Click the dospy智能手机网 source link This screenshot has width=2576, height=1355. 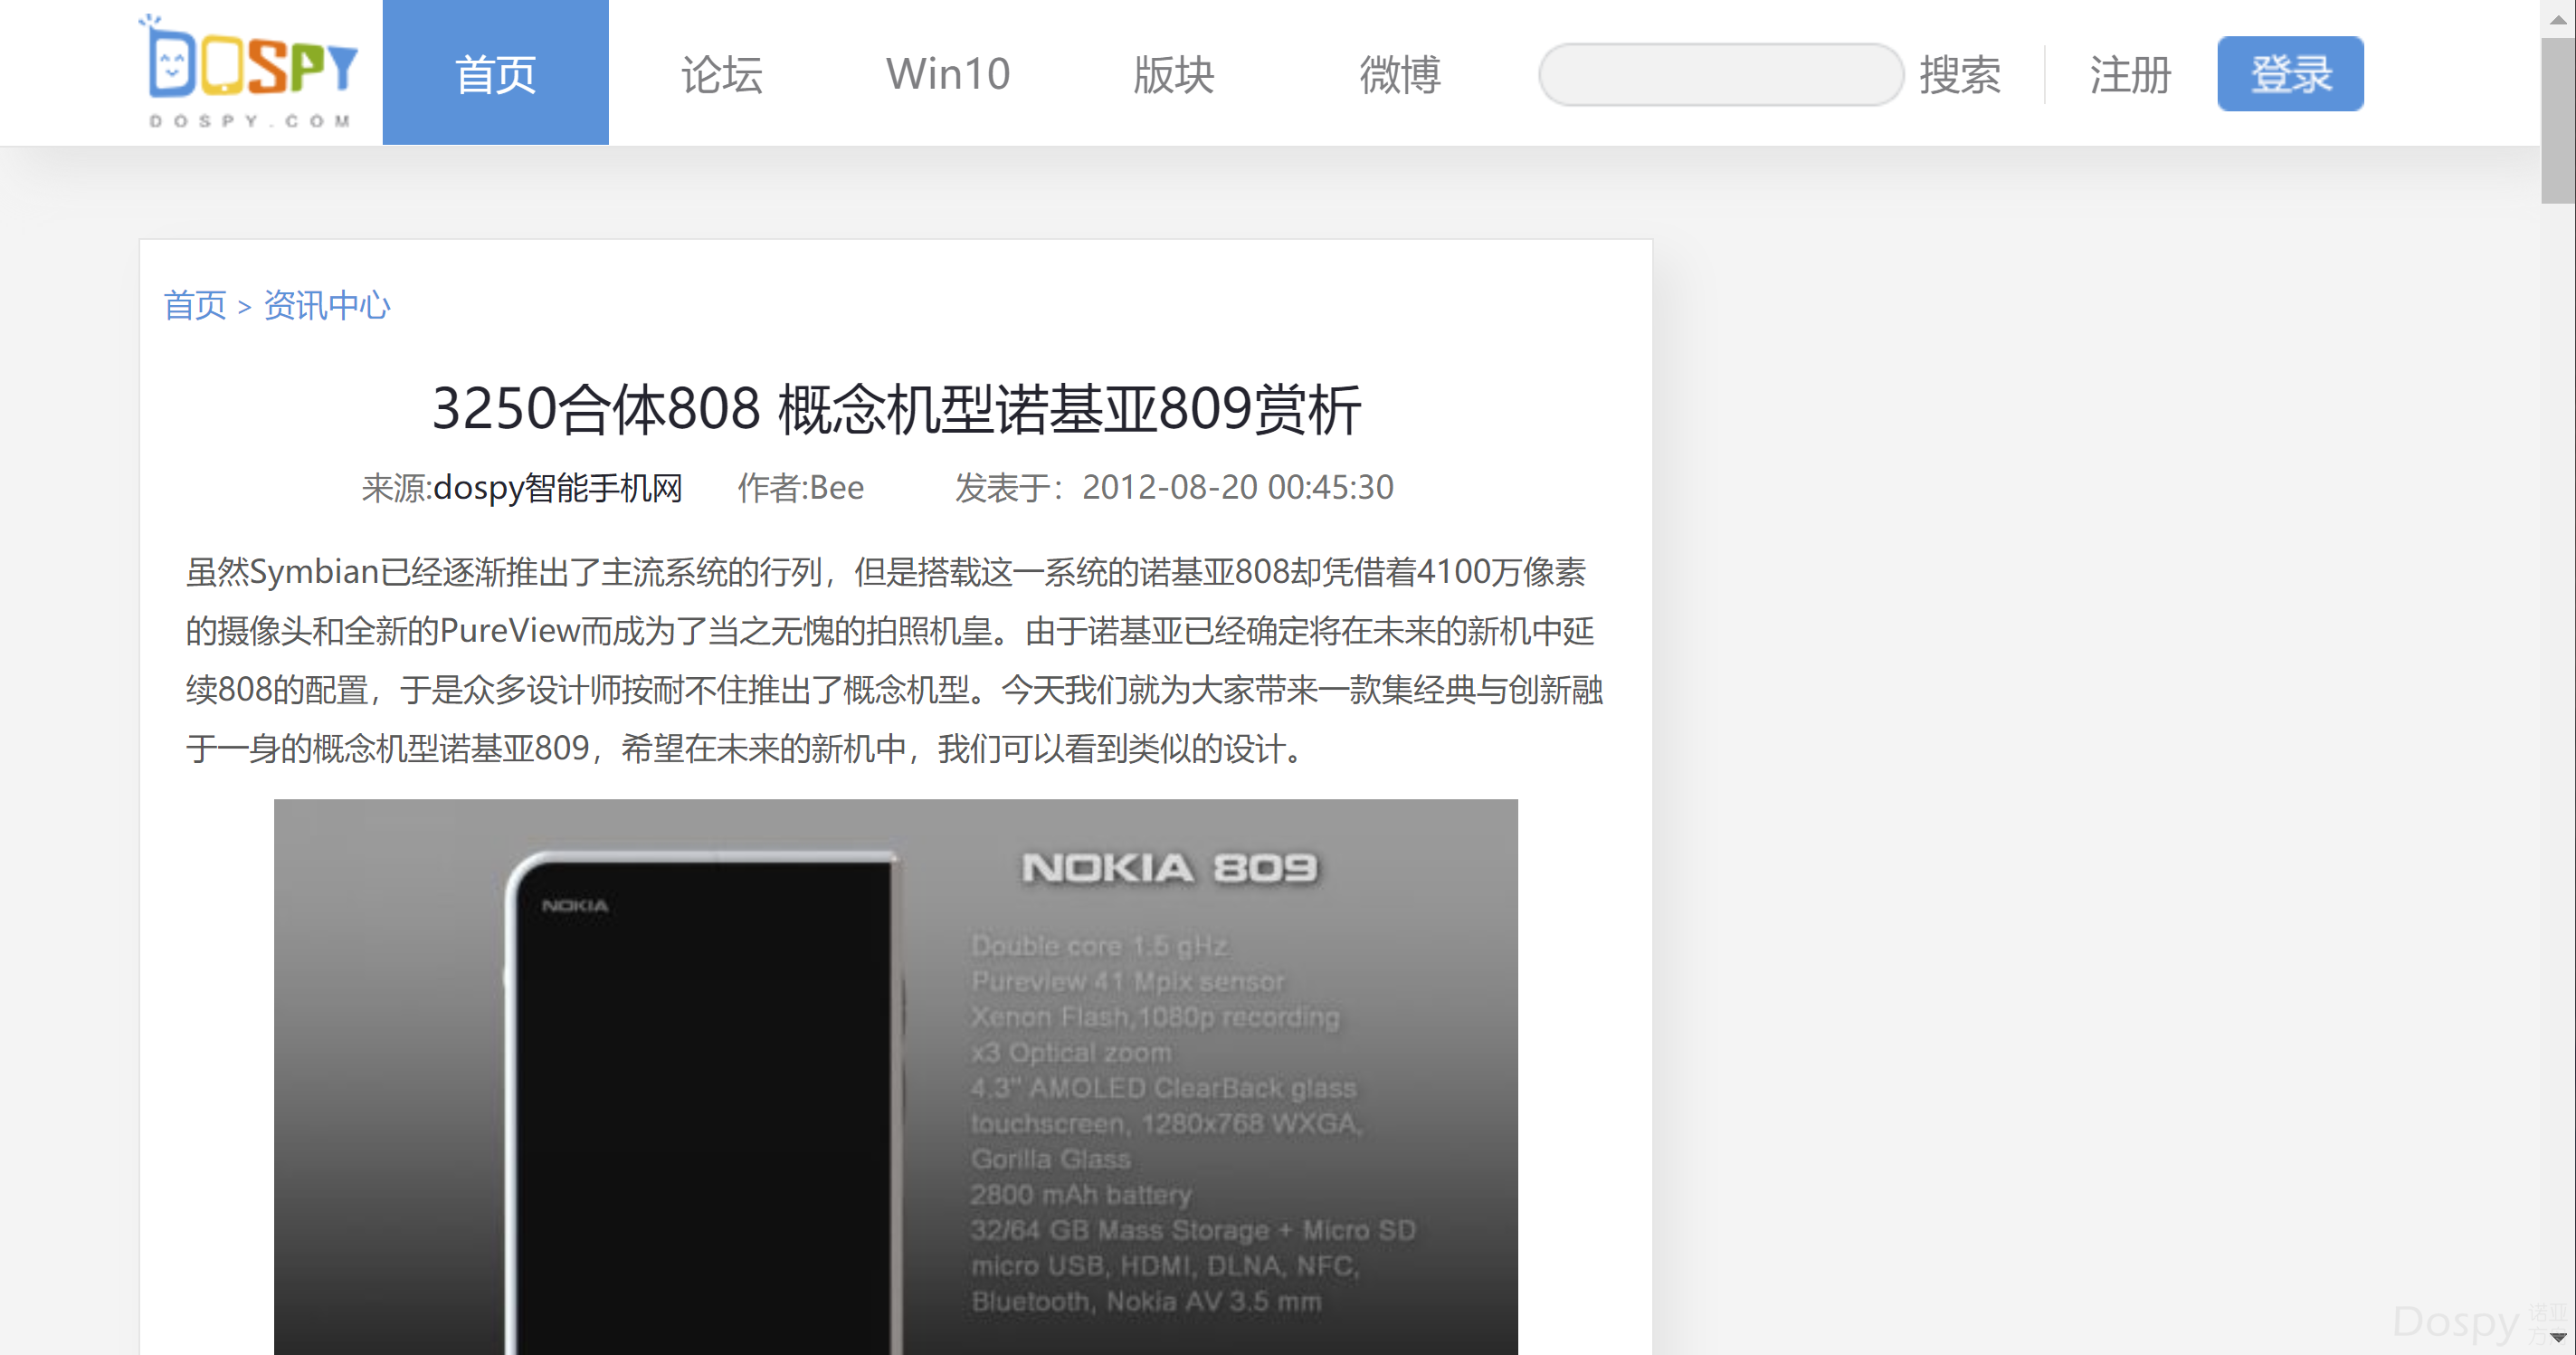click(557, 488)
